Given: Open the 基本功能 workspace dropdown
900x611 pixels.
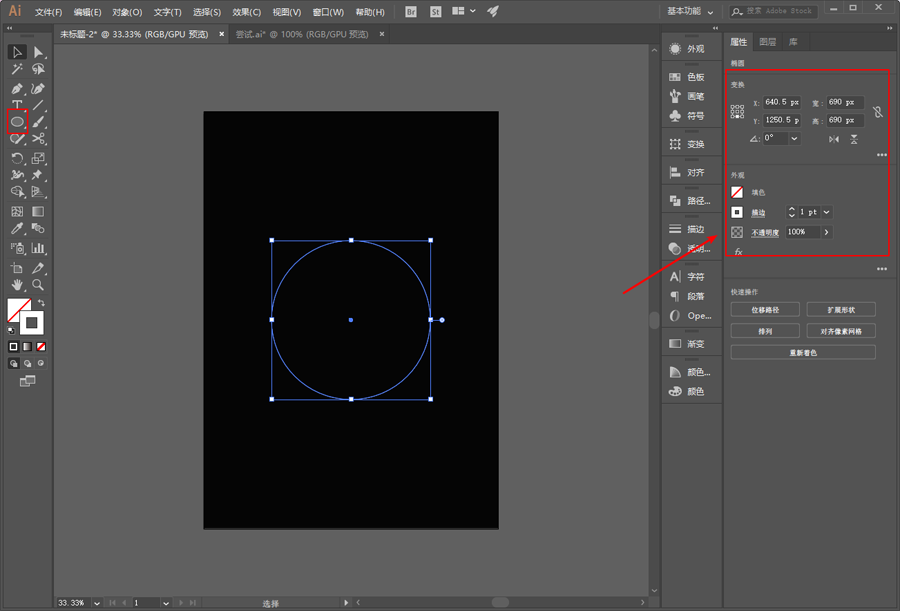Looking at the screenshot, I should click(690, 11).
